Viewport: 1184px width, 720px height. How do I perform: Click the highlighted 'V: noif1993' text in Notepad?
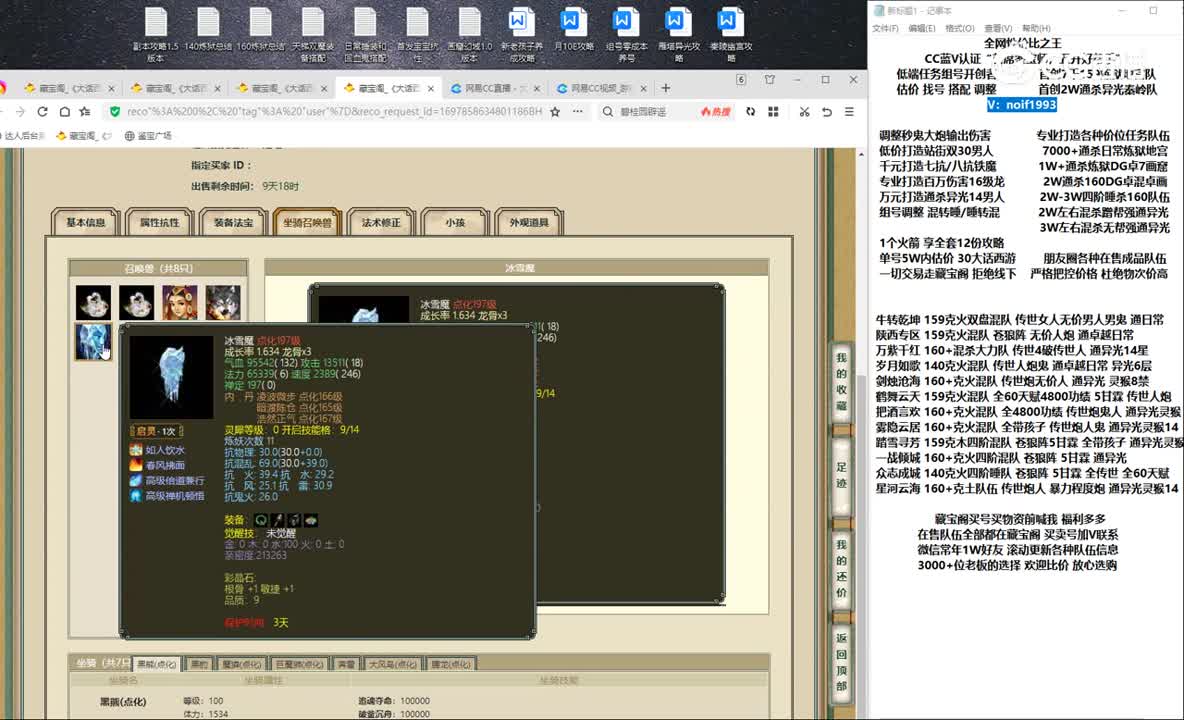(x=1021, y=105)
